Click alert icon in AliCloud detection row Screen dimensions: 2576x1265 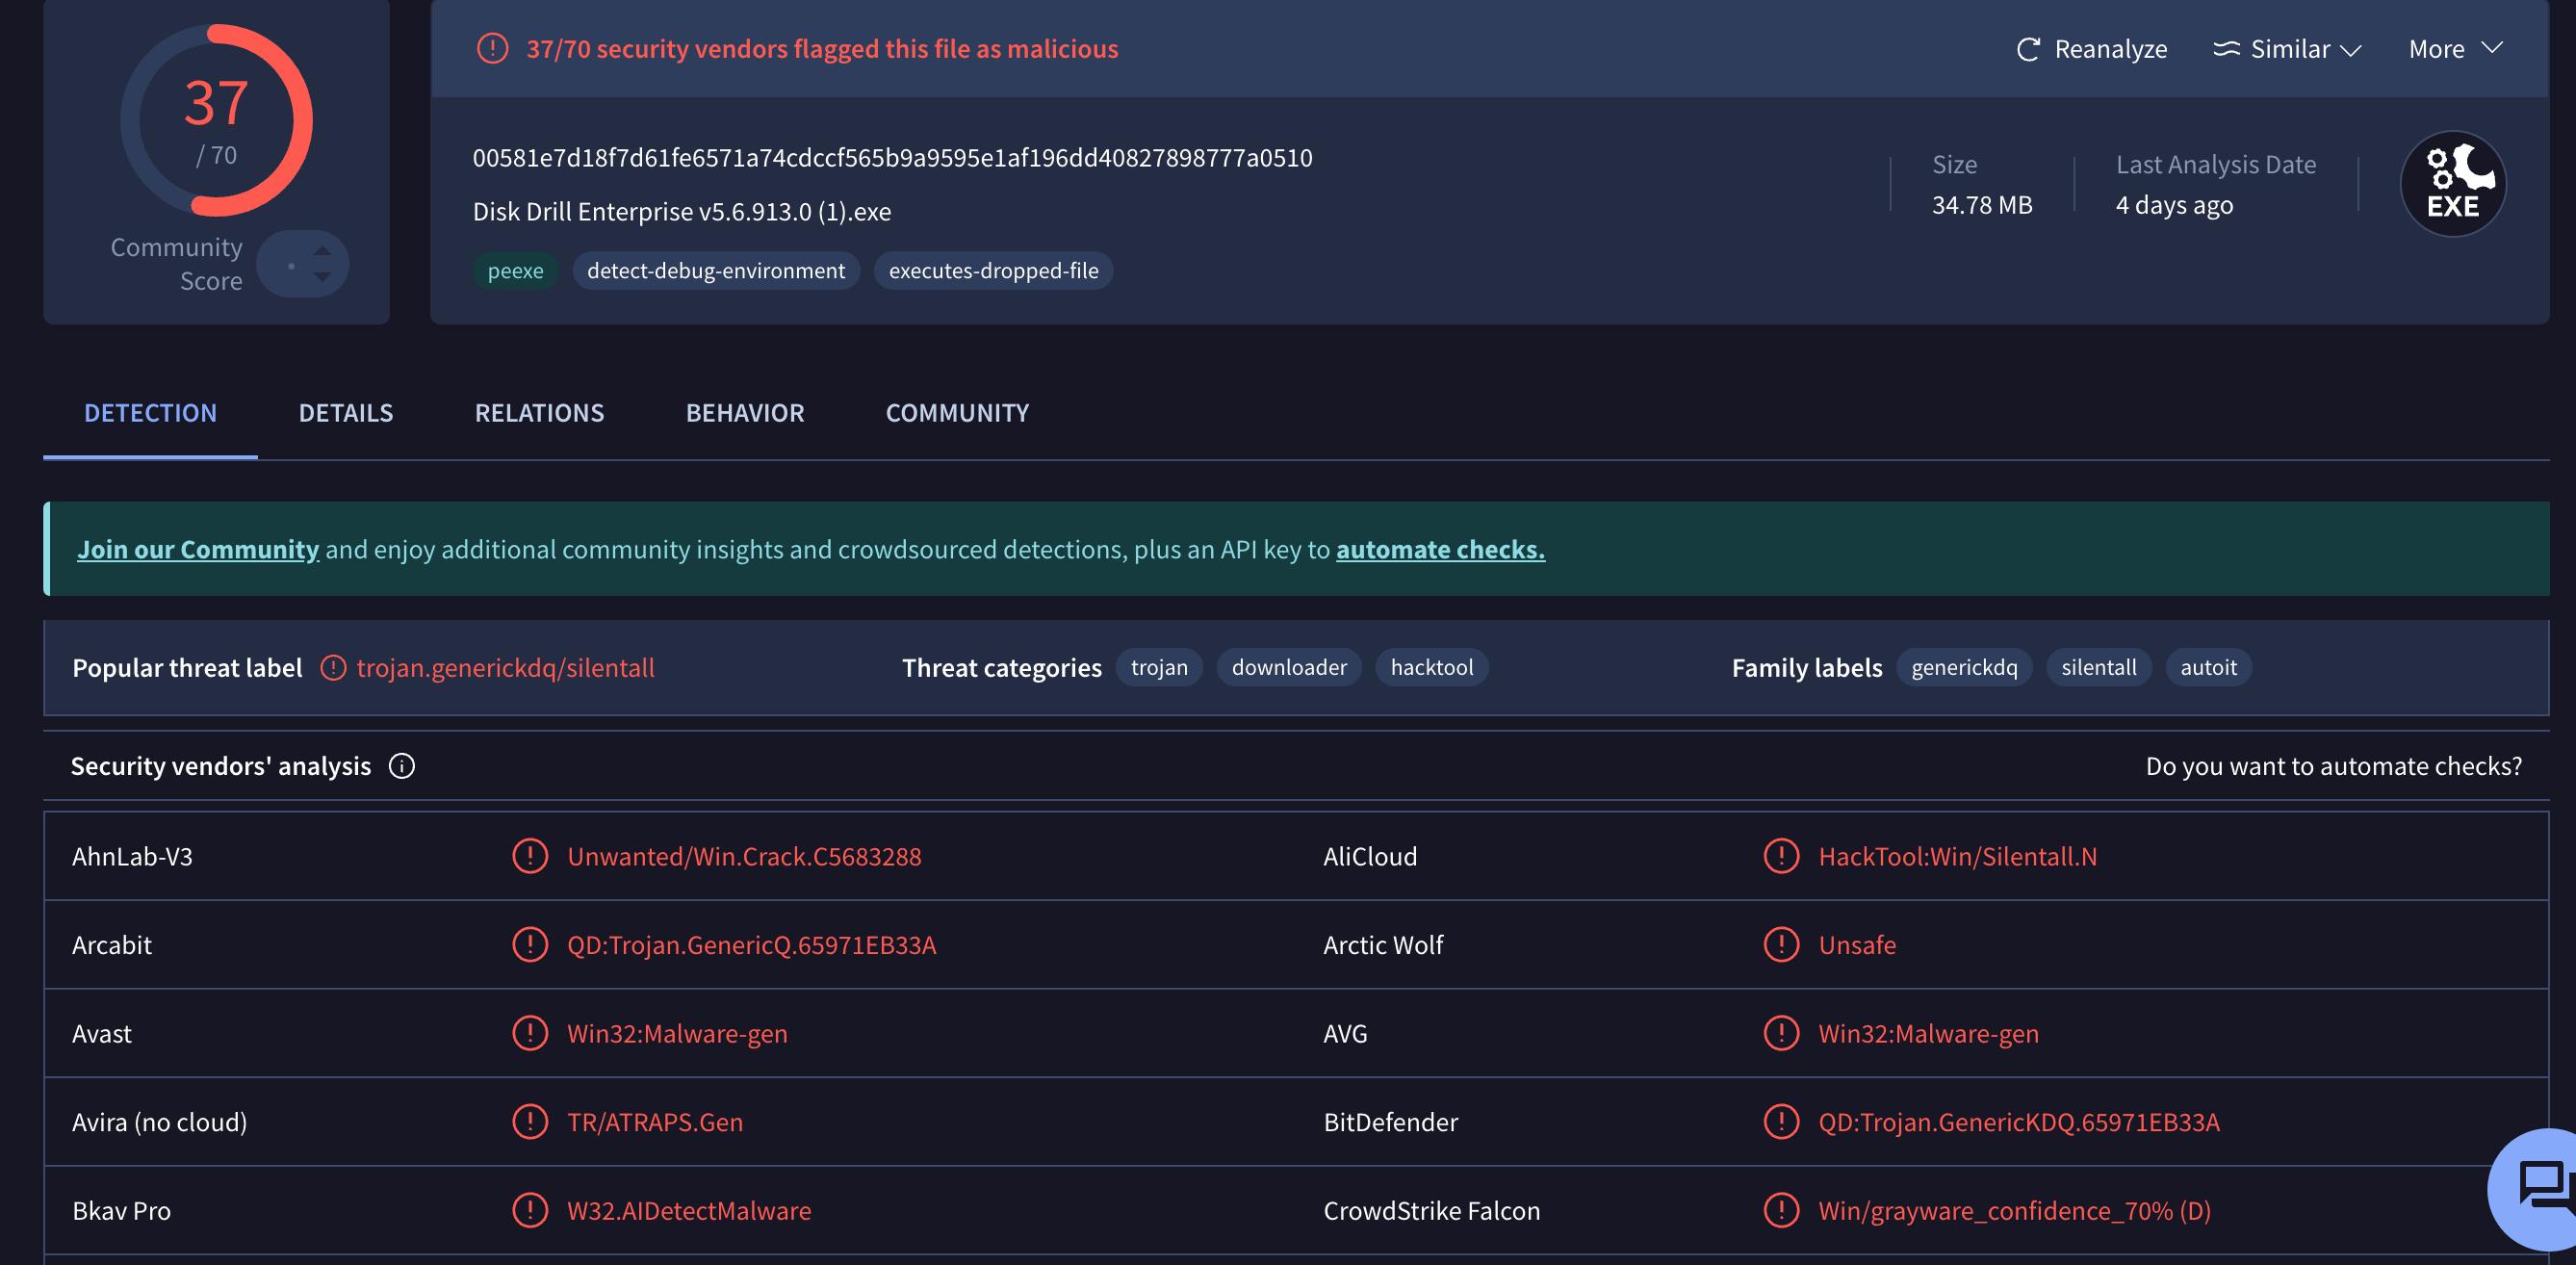(x=1780, y=856)
